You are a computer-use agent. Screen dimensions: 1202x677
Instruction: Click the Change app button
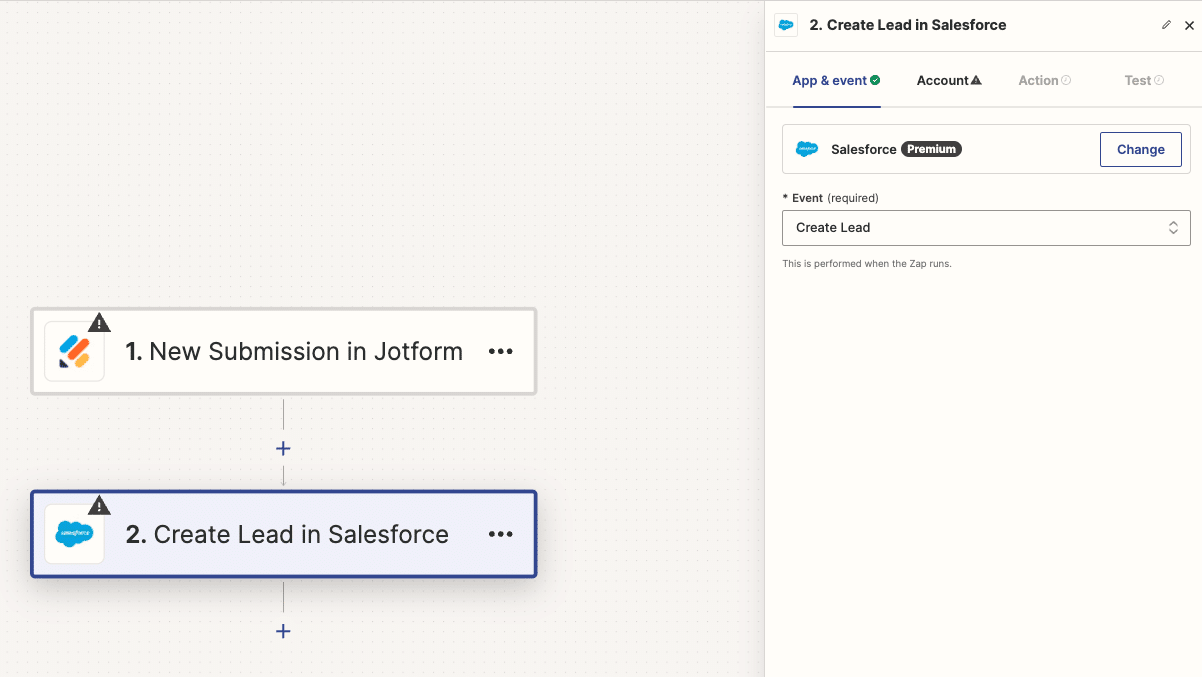[x=1141, y=149]
